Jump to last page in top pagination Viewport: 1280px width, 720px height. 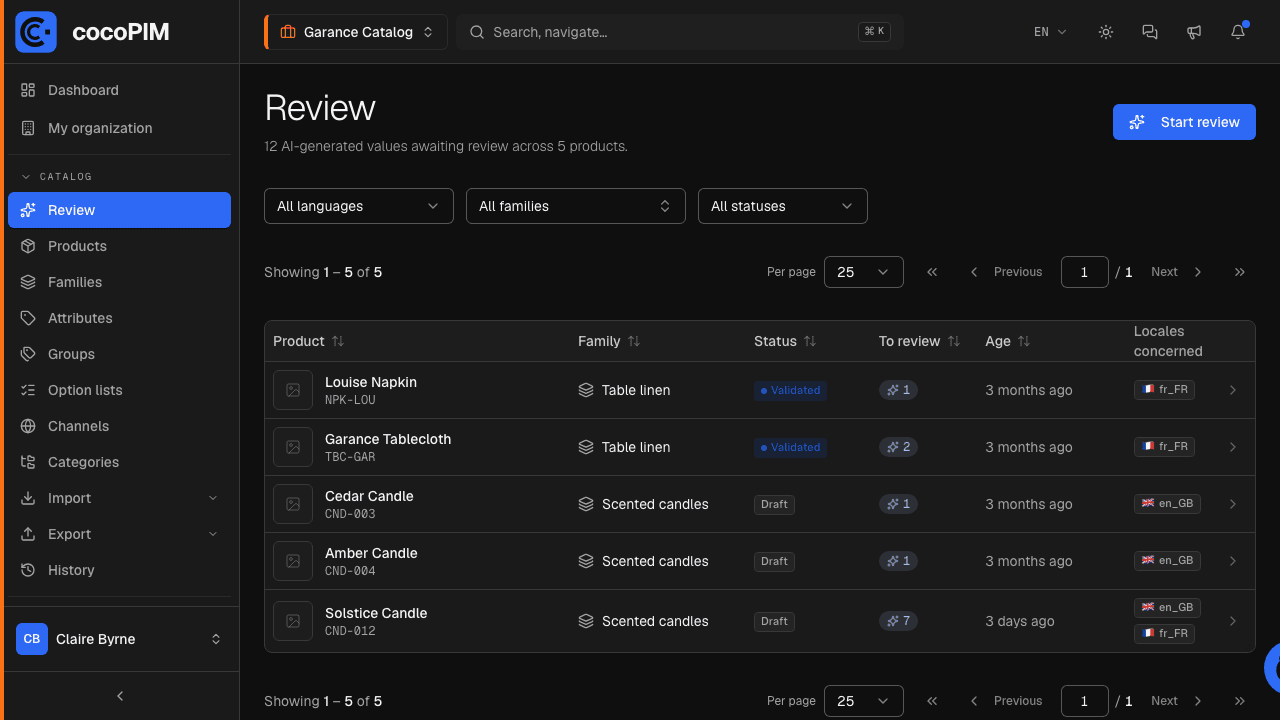pyautogui.click(x=1240, y=272)
